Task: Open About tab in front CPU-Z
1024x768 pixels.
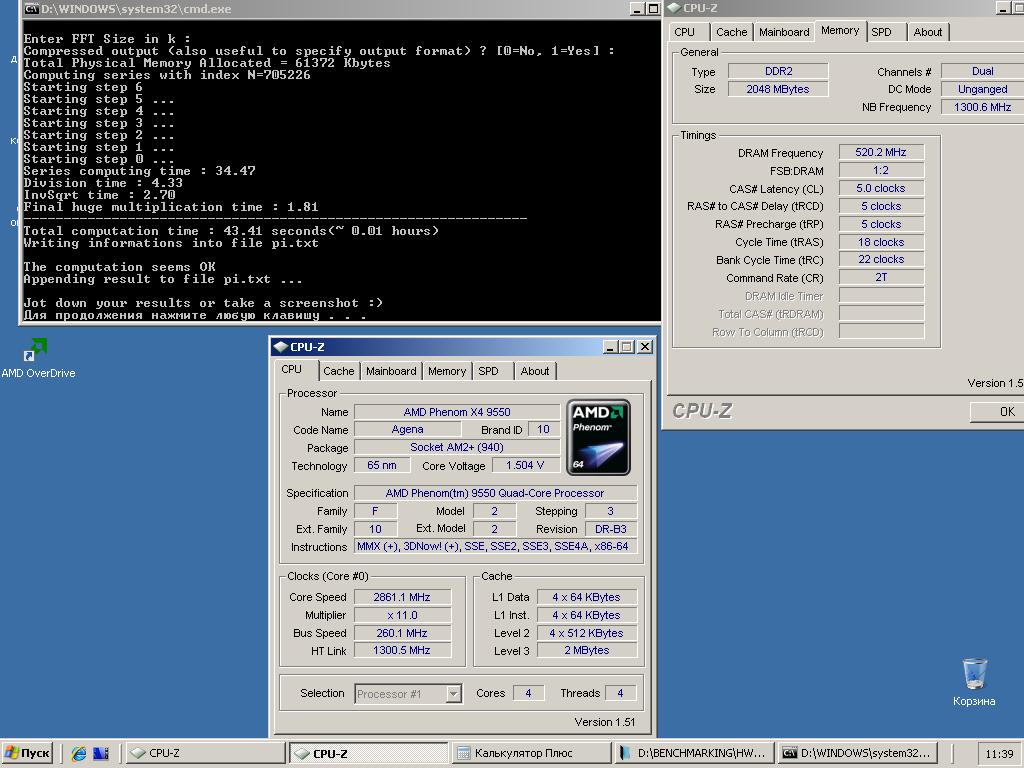Action: [x=535, y=371]
